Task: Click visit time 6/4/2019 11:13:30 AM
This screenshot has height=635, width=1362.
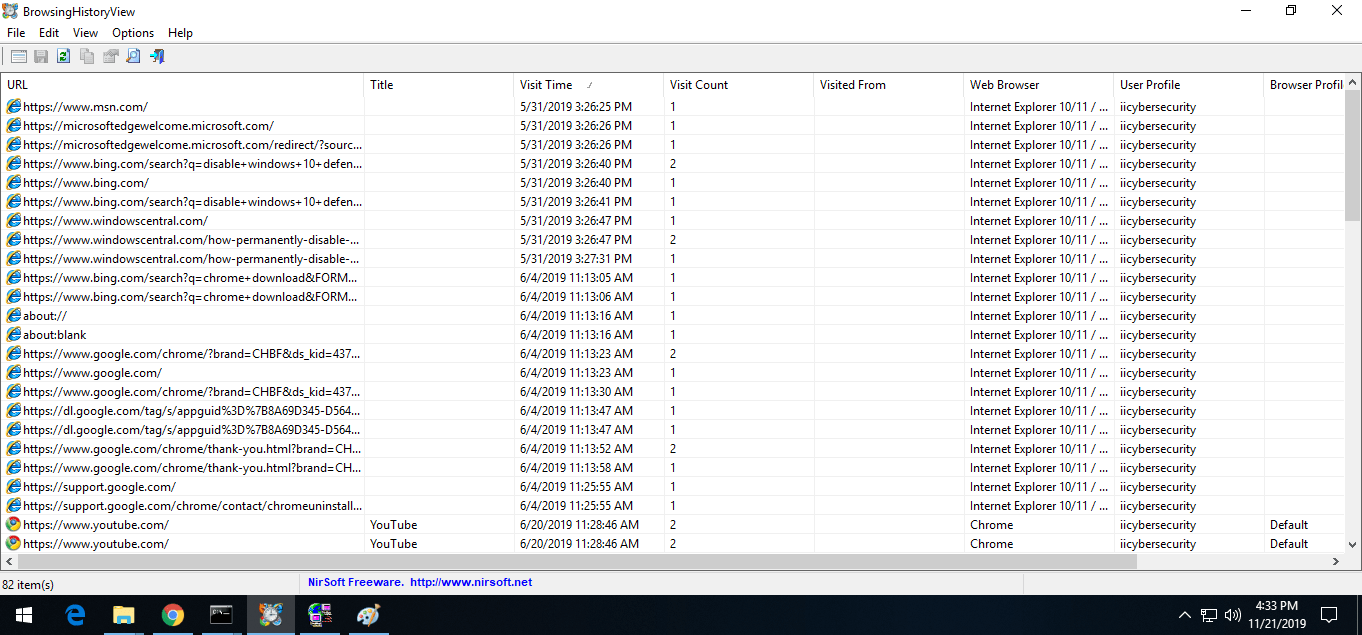Action: click(576, 392)
